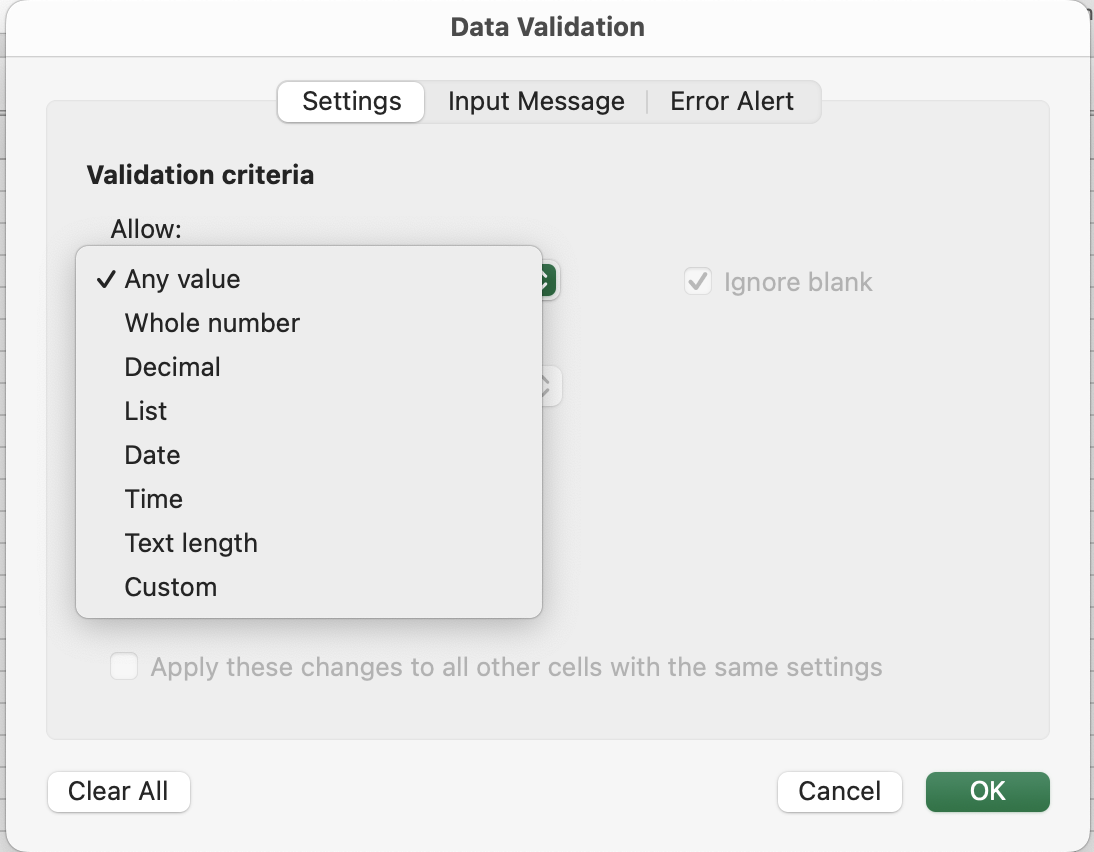Click the Data Validation title bar
Image resolution: width=1094 pixels, height=852 pixels.
tap(547, 27)
